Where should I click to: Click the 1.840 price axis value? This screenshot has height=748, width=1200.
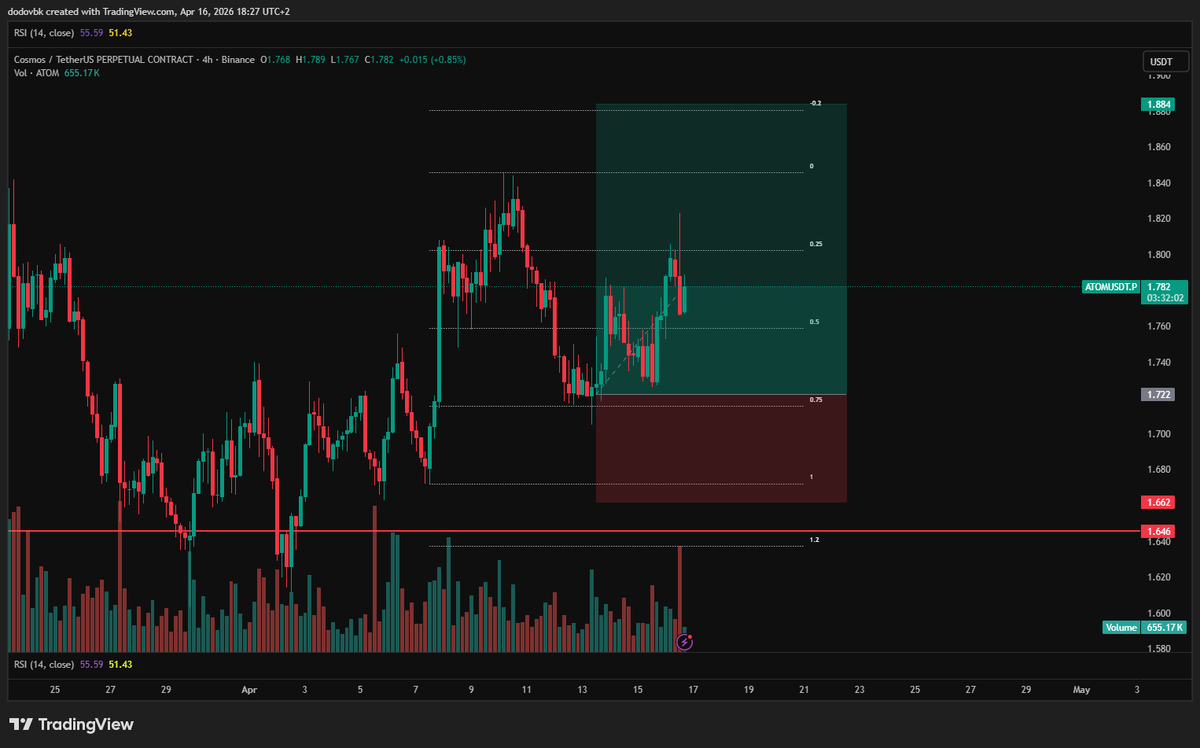(1160, 183)
